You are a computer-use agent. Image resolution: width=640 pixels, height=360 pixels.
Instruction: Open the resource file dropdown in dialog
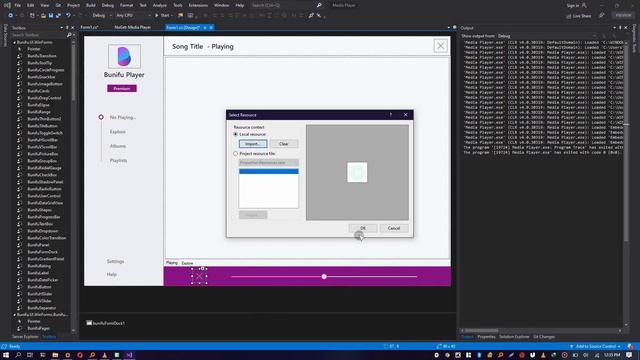(x=269, y=162)
